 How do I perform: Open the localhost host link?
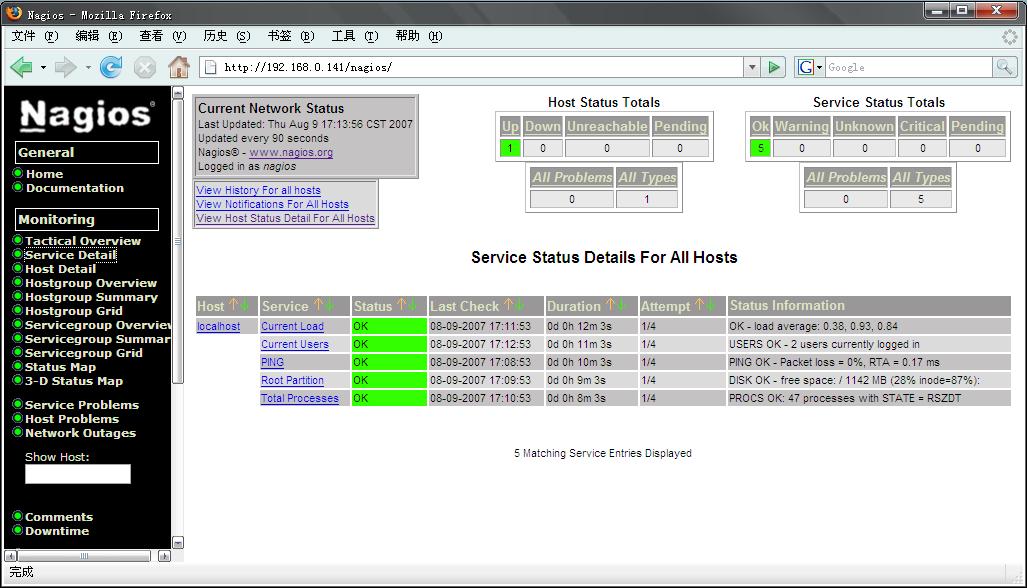218,326
